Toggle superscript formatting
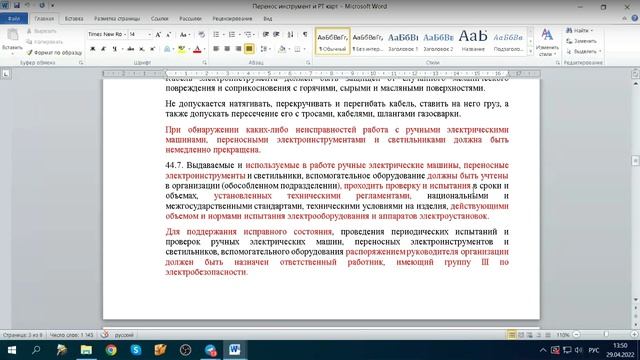This screenshot has width=640, height=360. [153, 49]
